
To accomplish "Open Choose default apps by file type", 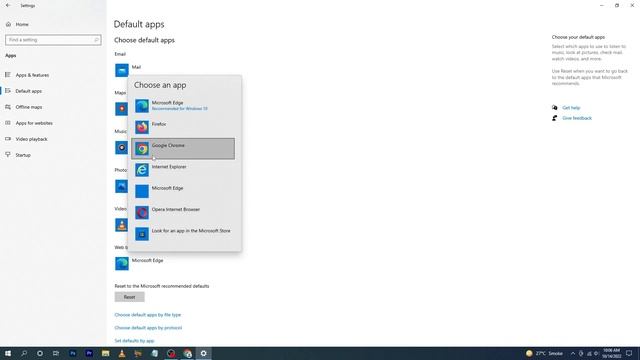I will coord(148,315).
